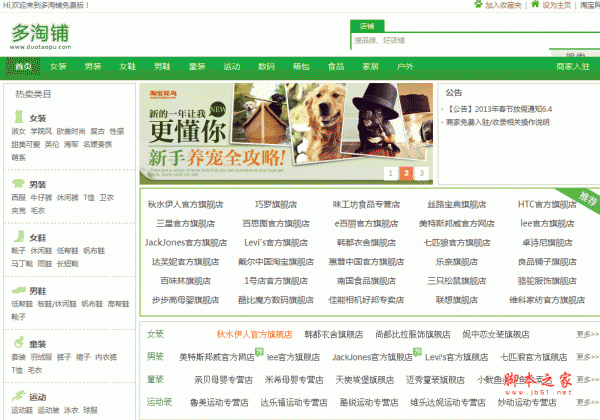The image size is (600, 420).
Task: Open 戴尔中国淘宝旗舰店 link
Action: click(276, 262)
